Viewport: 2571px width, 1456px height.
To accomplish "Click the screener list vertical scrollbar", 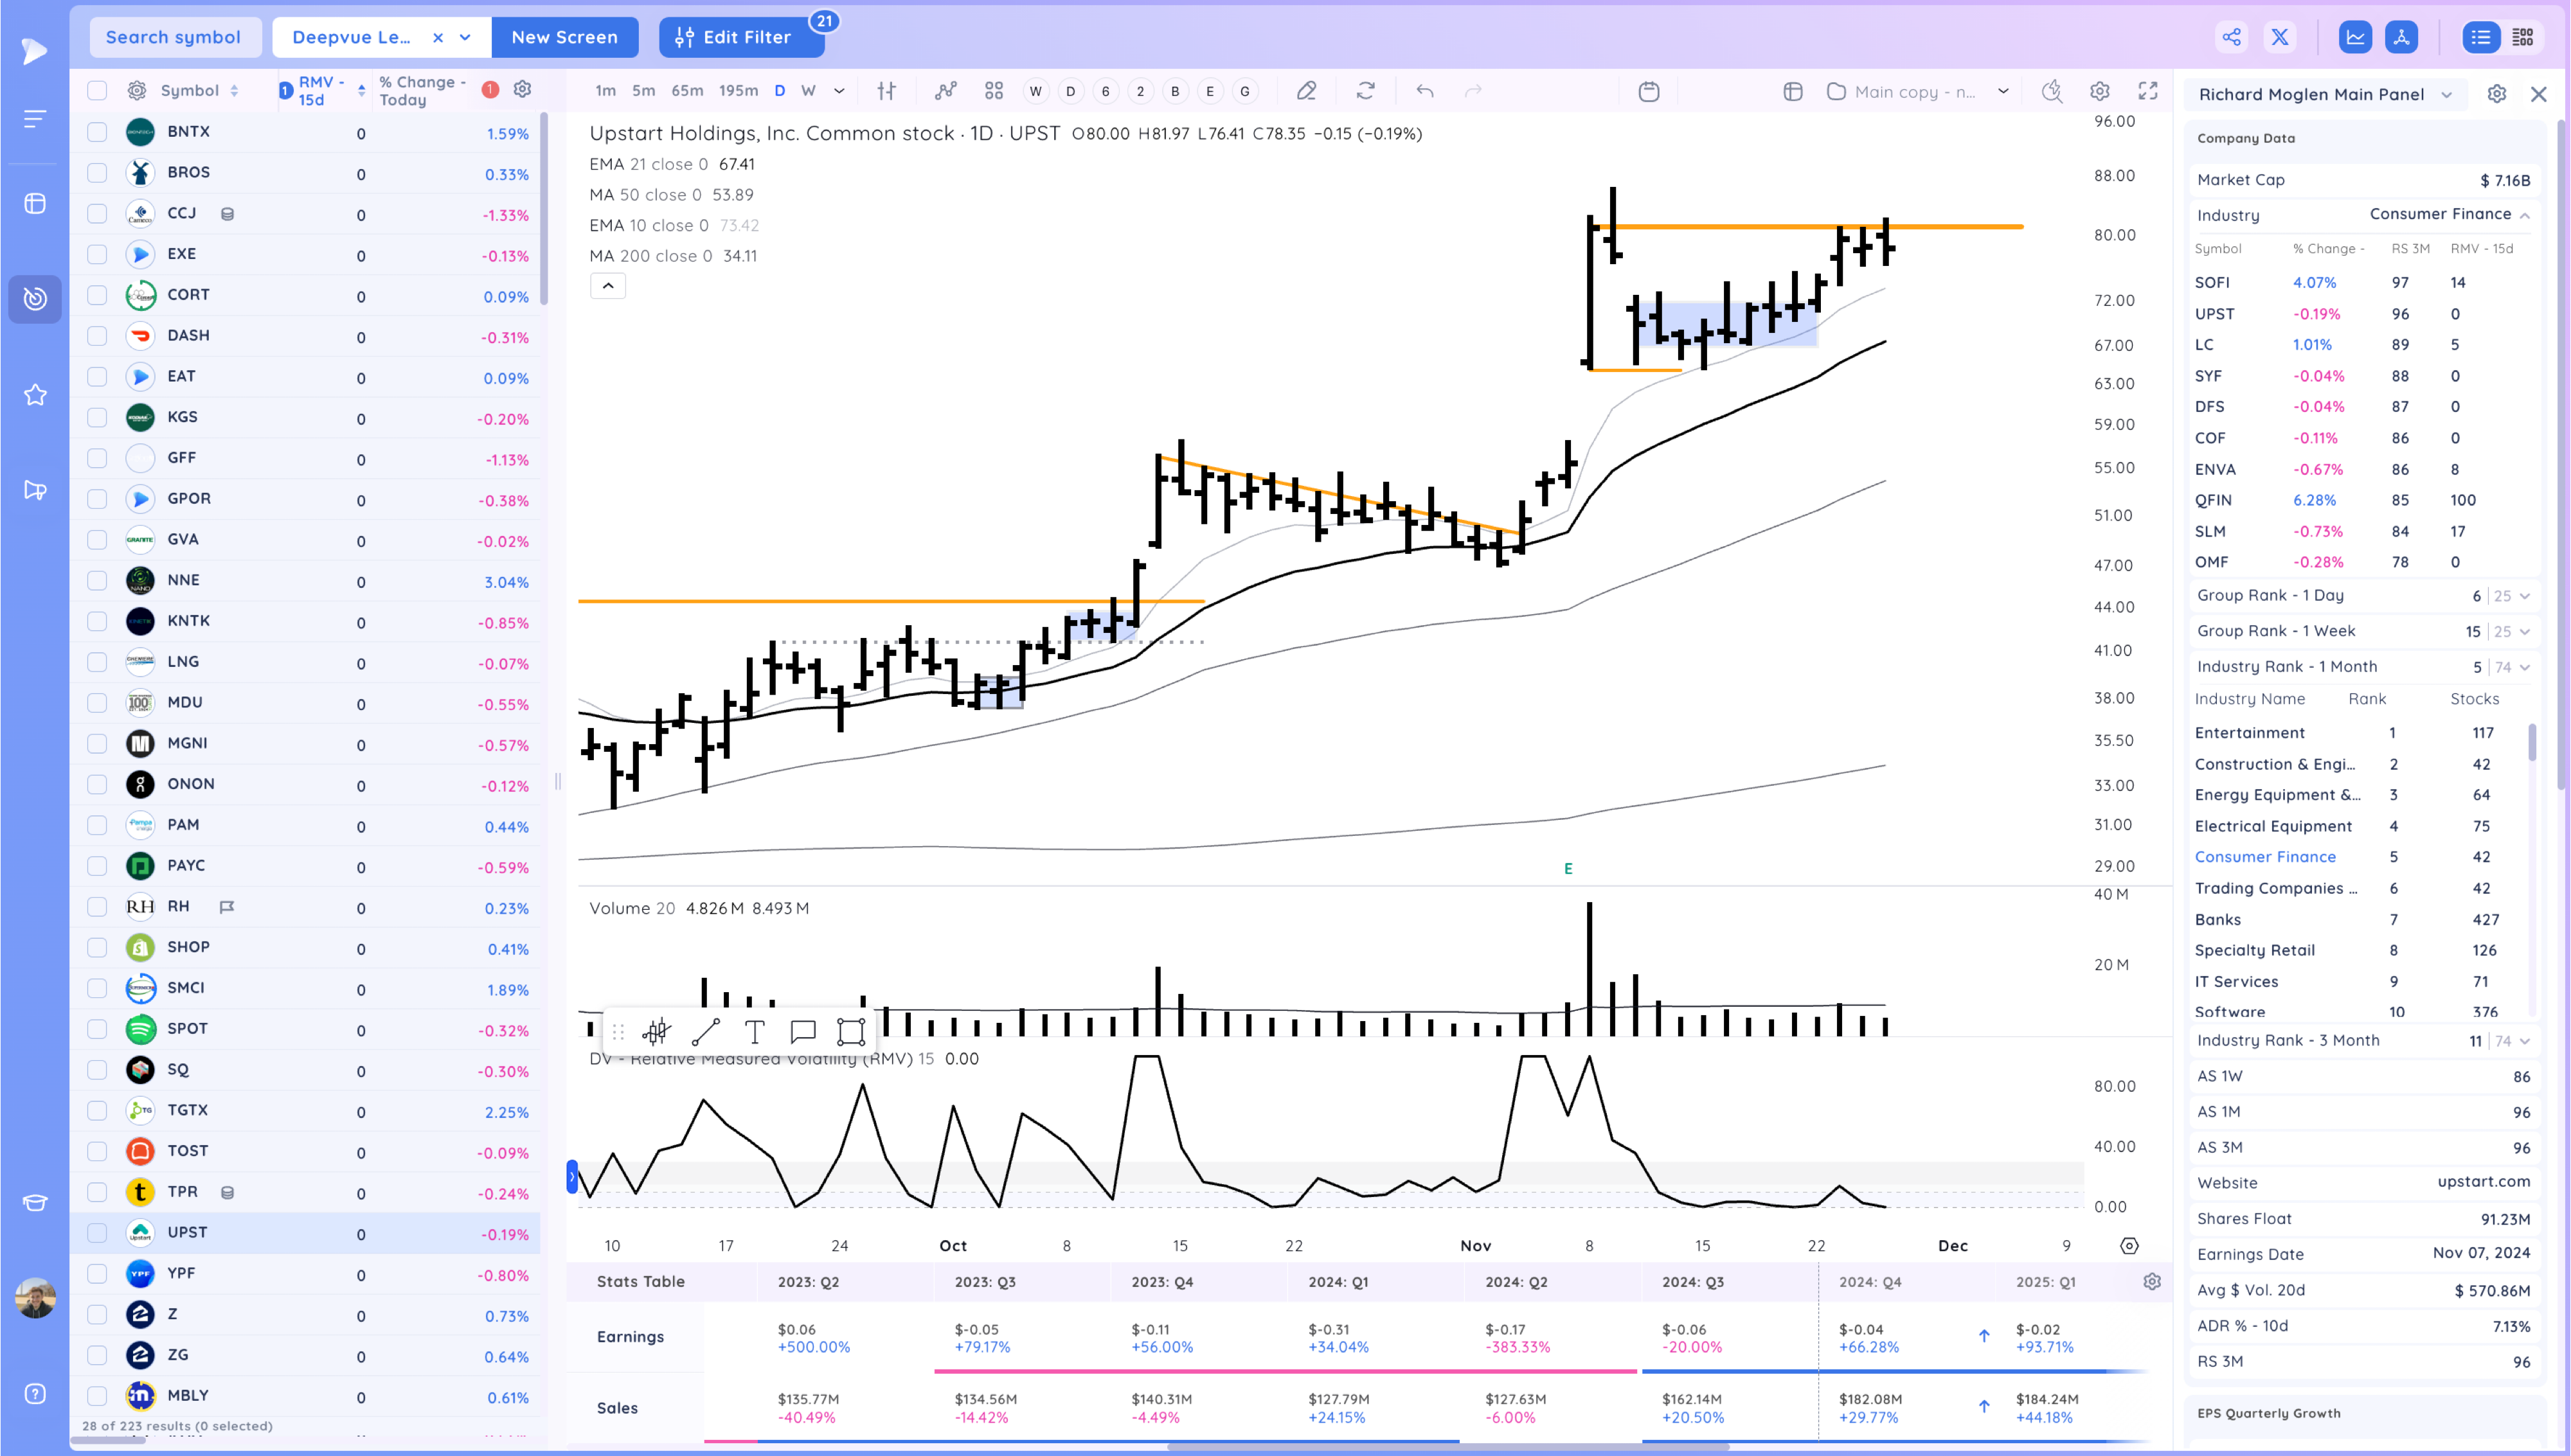I will click(x=544, y=208).
